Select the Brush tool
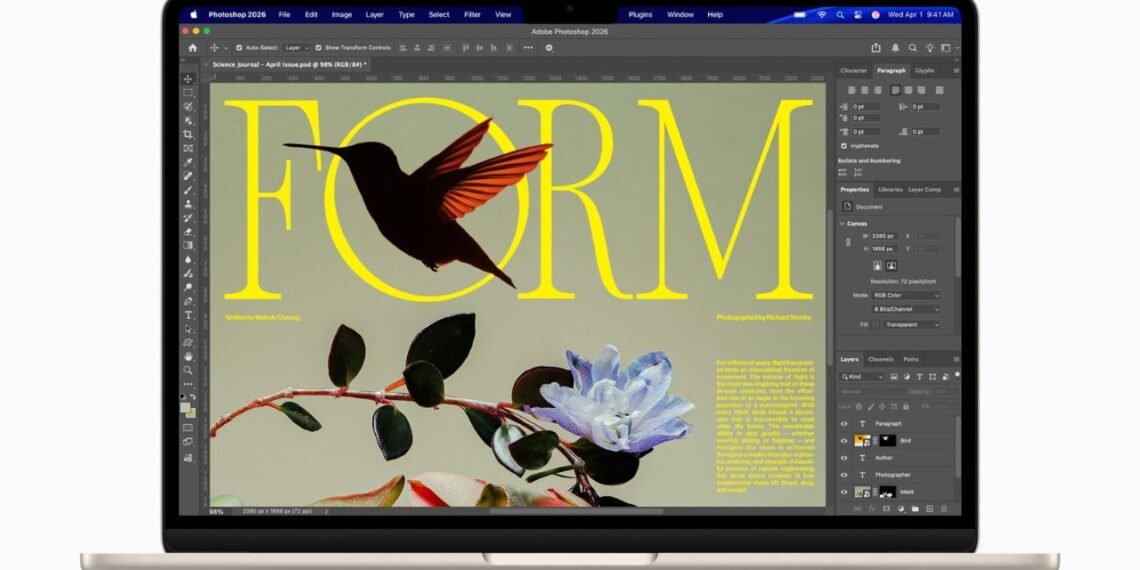Screen dimensions: 1140x570 point(188,190)
